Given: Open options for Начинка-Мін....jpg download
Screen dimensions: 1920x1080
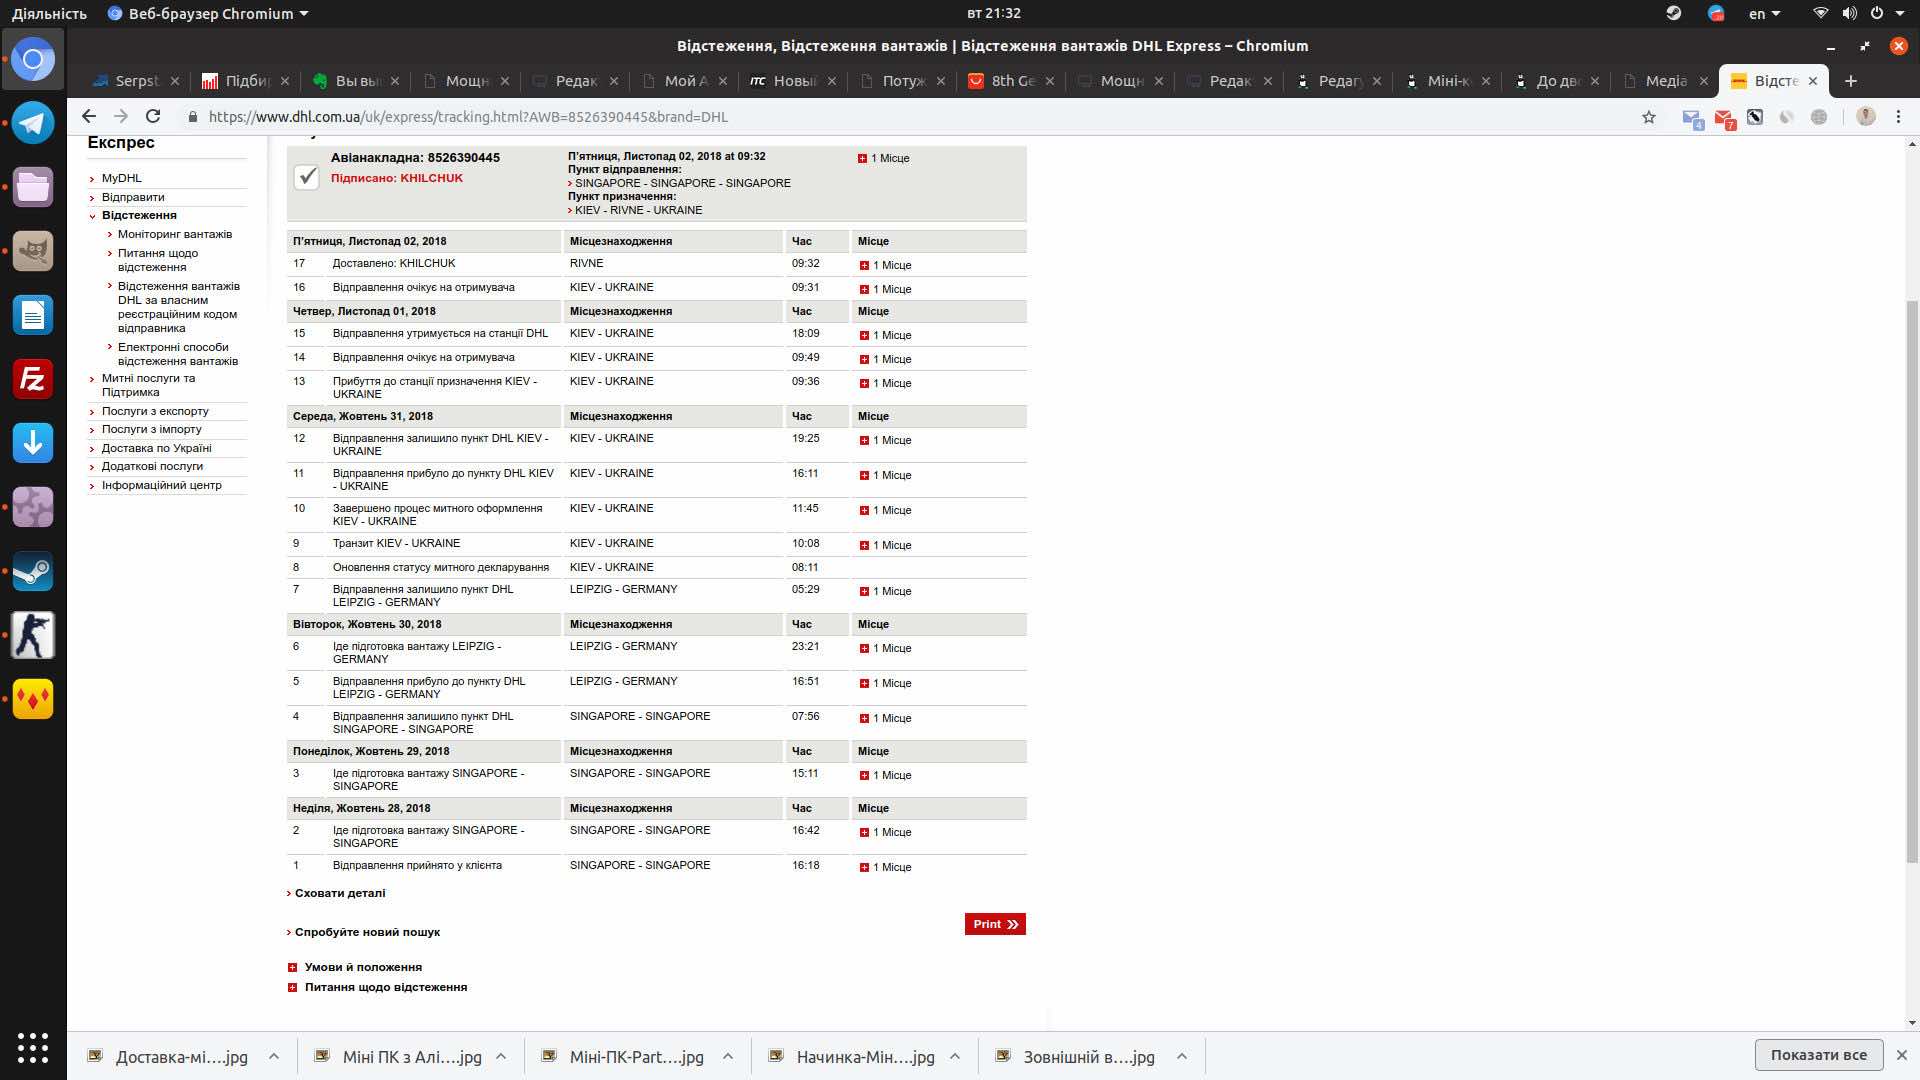Looking at the screenshot, I should pos(955,1056).
